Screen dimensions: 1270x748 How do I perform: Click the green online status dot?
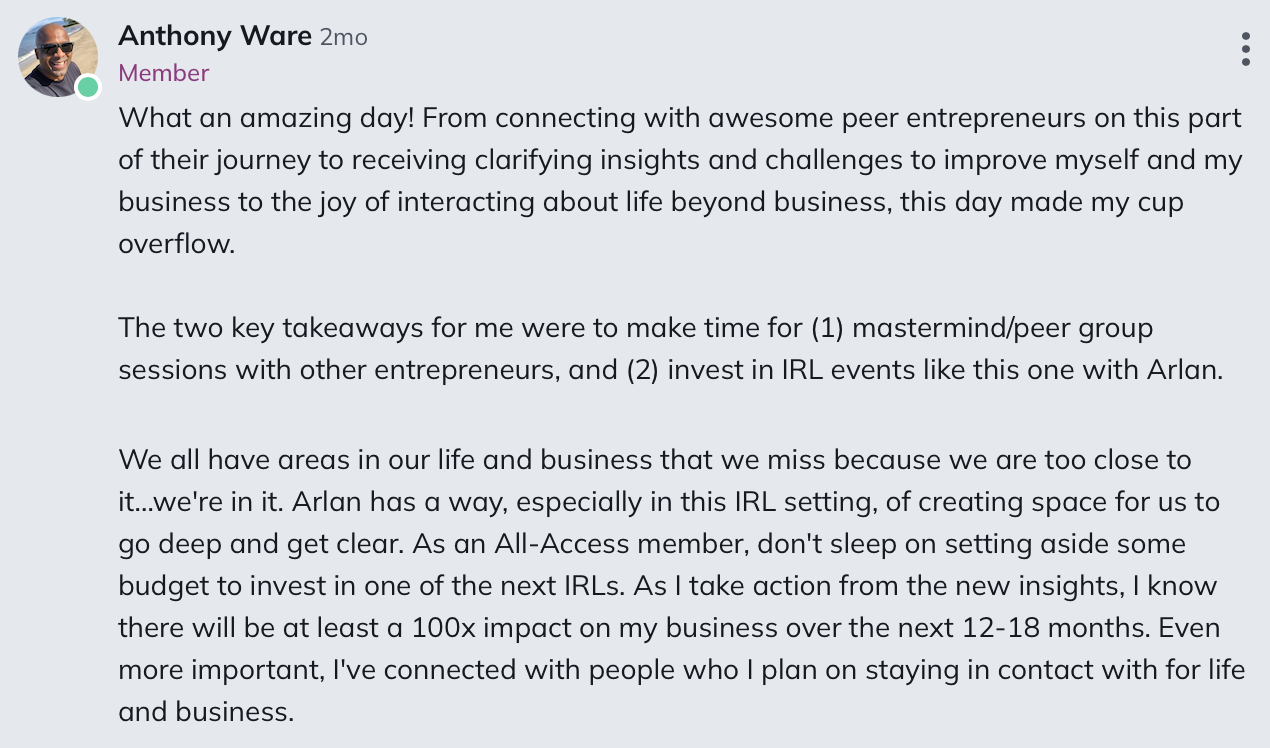(88, 87)
